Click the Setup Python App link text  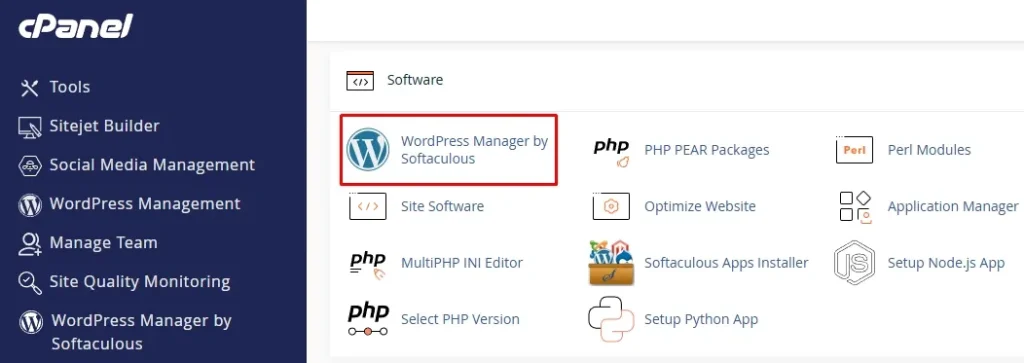coord(701,319)
